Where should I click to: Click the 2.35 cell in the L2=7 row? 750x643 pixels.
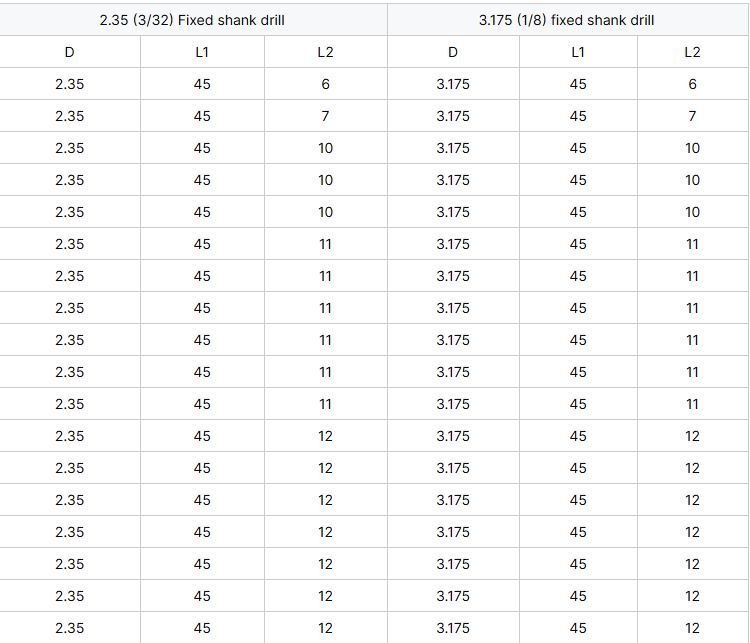[69, 116]
